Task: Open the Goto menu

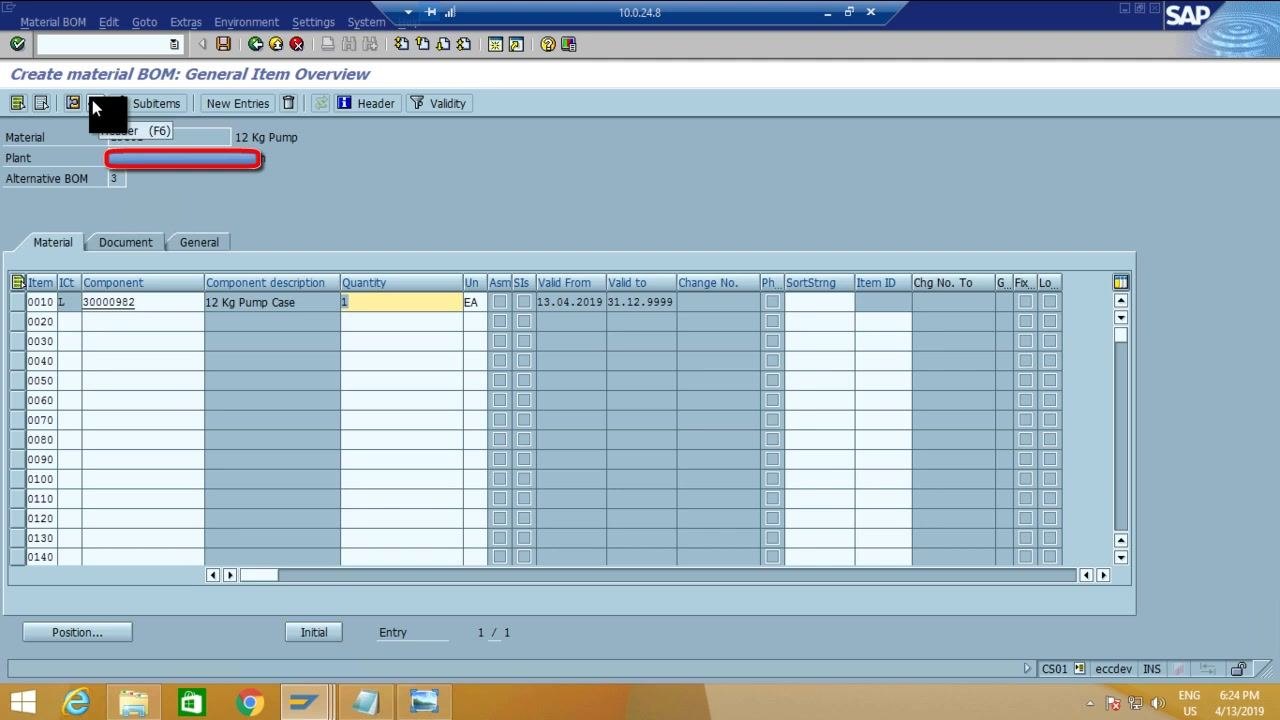Action: click(x=144, y=22)
